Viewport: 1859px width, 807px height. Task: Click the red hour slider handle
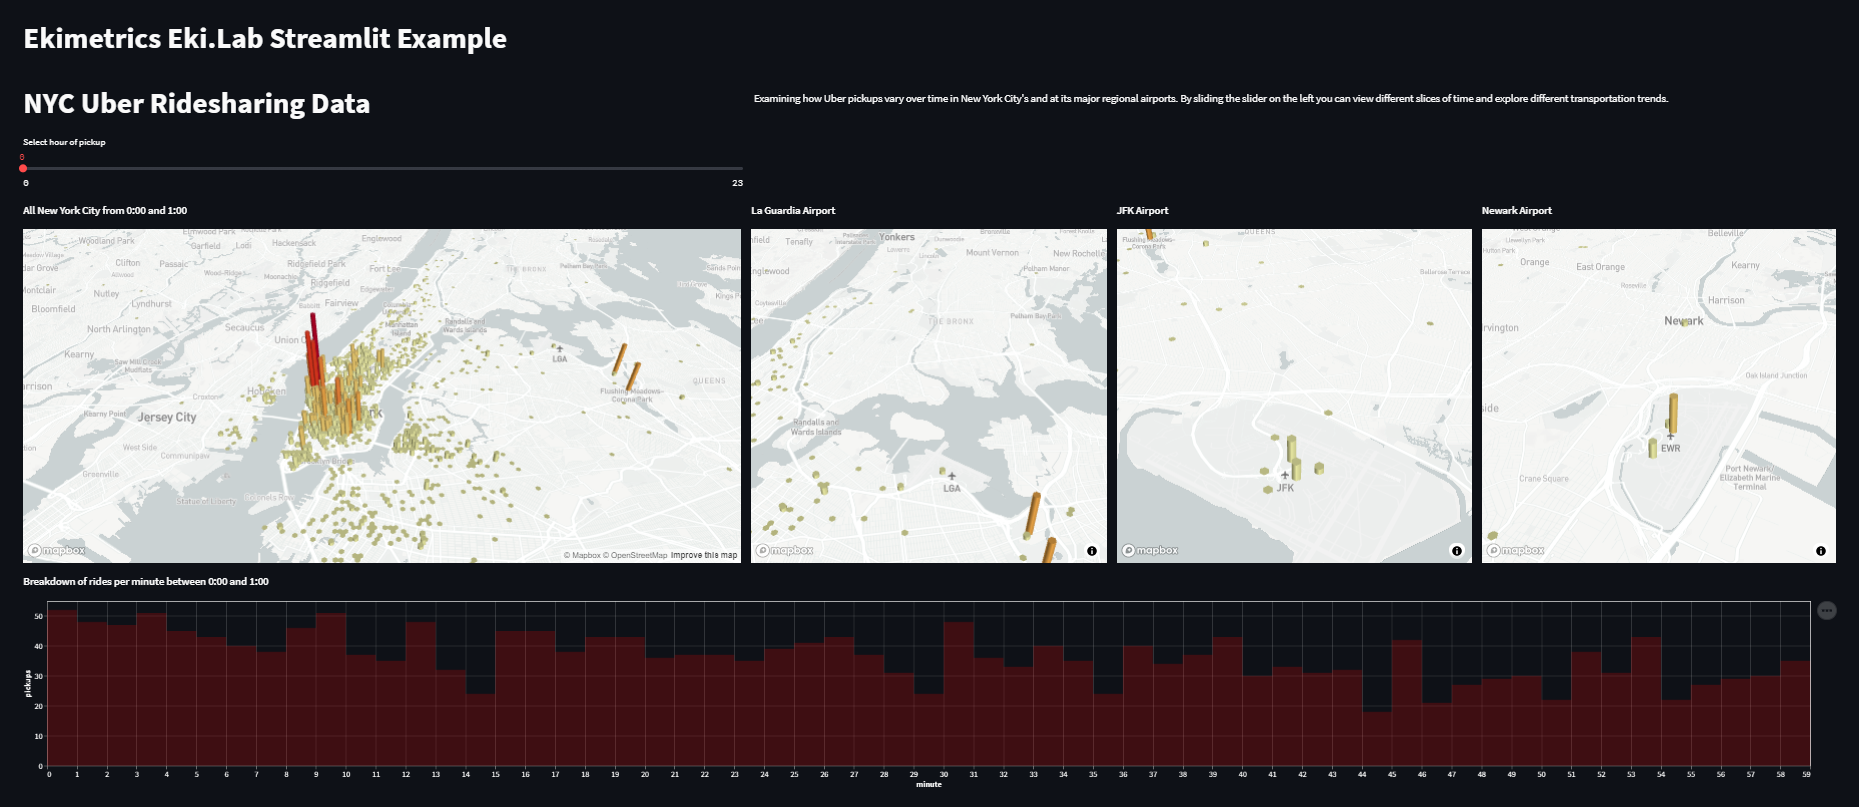[x=23, y=168]
